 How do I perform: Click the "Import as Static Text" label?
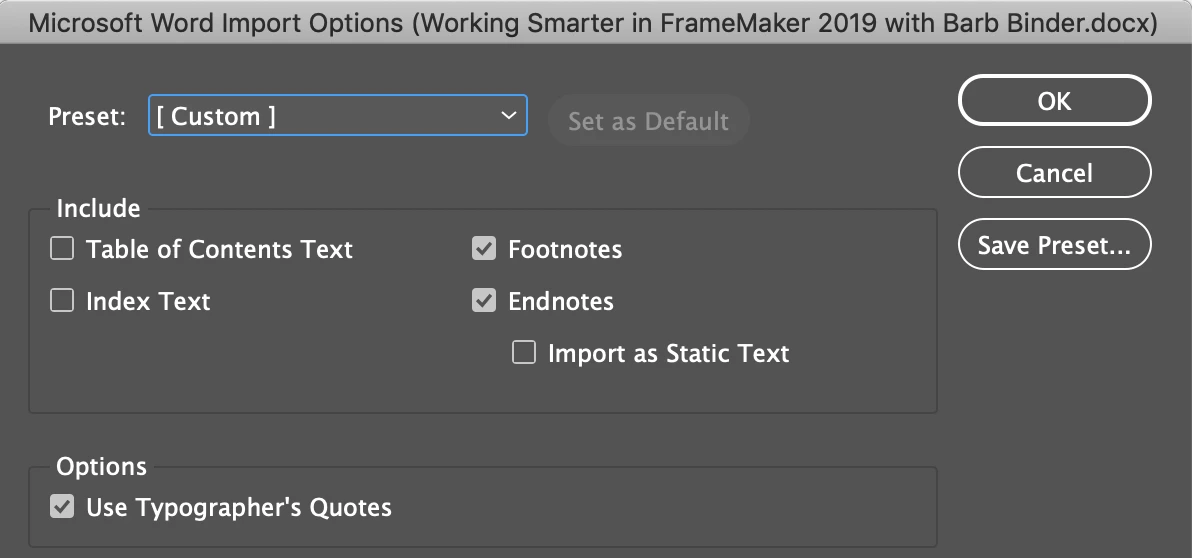coord(668,353)
